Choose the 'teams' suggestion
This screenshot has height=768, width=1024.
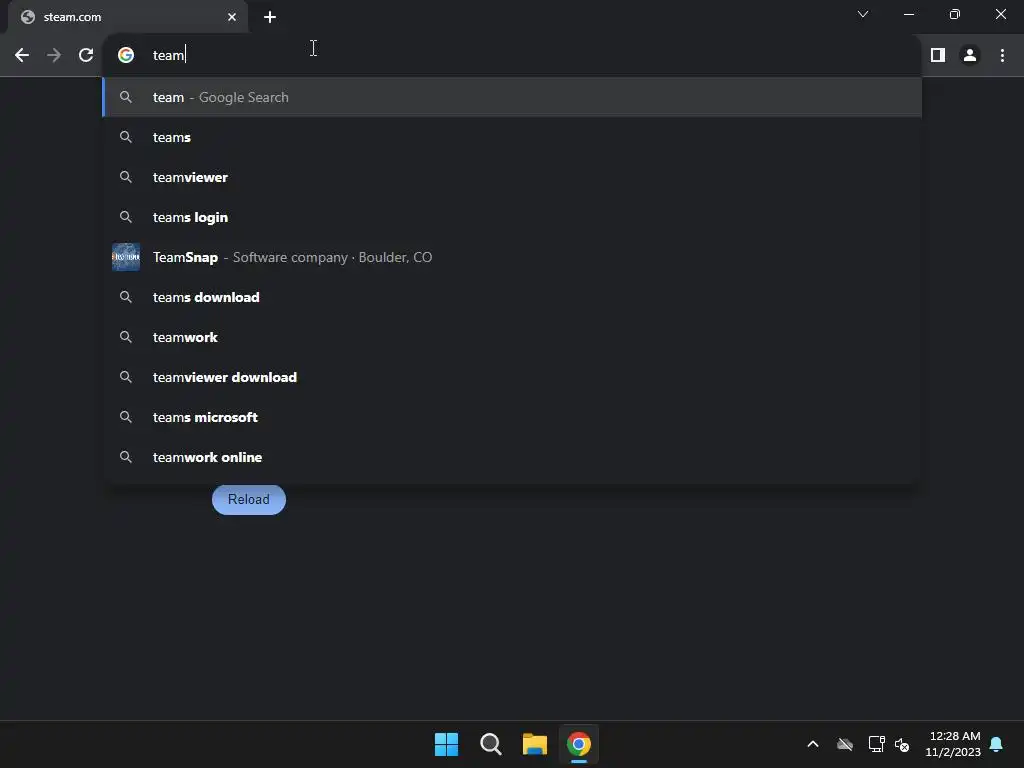click(512, 137)
